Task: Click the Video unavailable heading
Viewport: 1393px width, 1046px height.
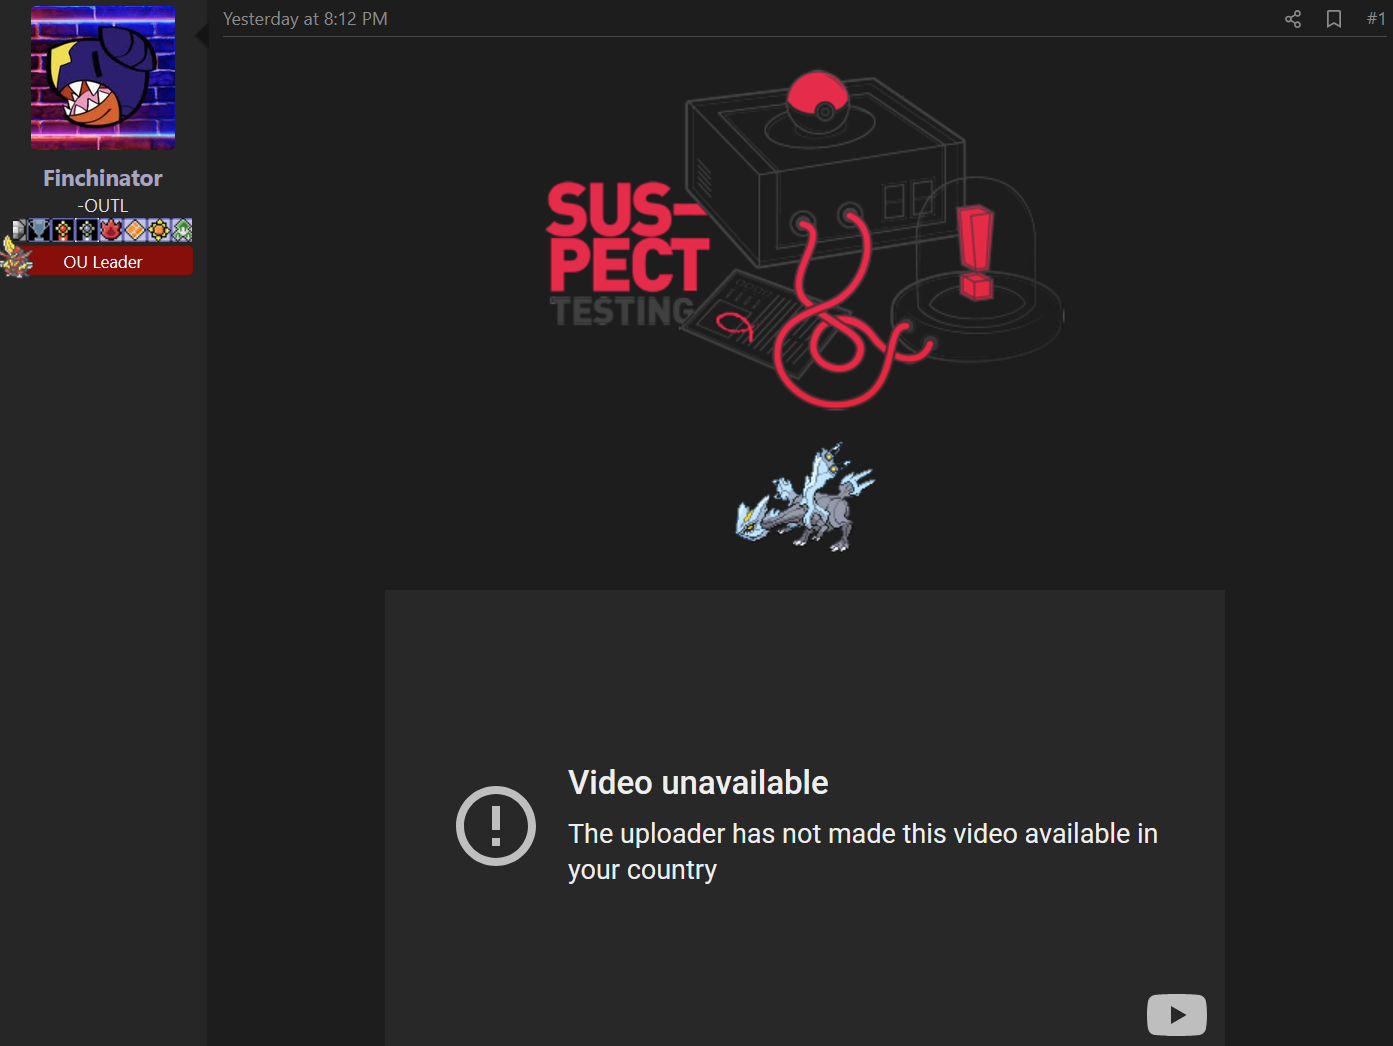Action: [698, 783]
